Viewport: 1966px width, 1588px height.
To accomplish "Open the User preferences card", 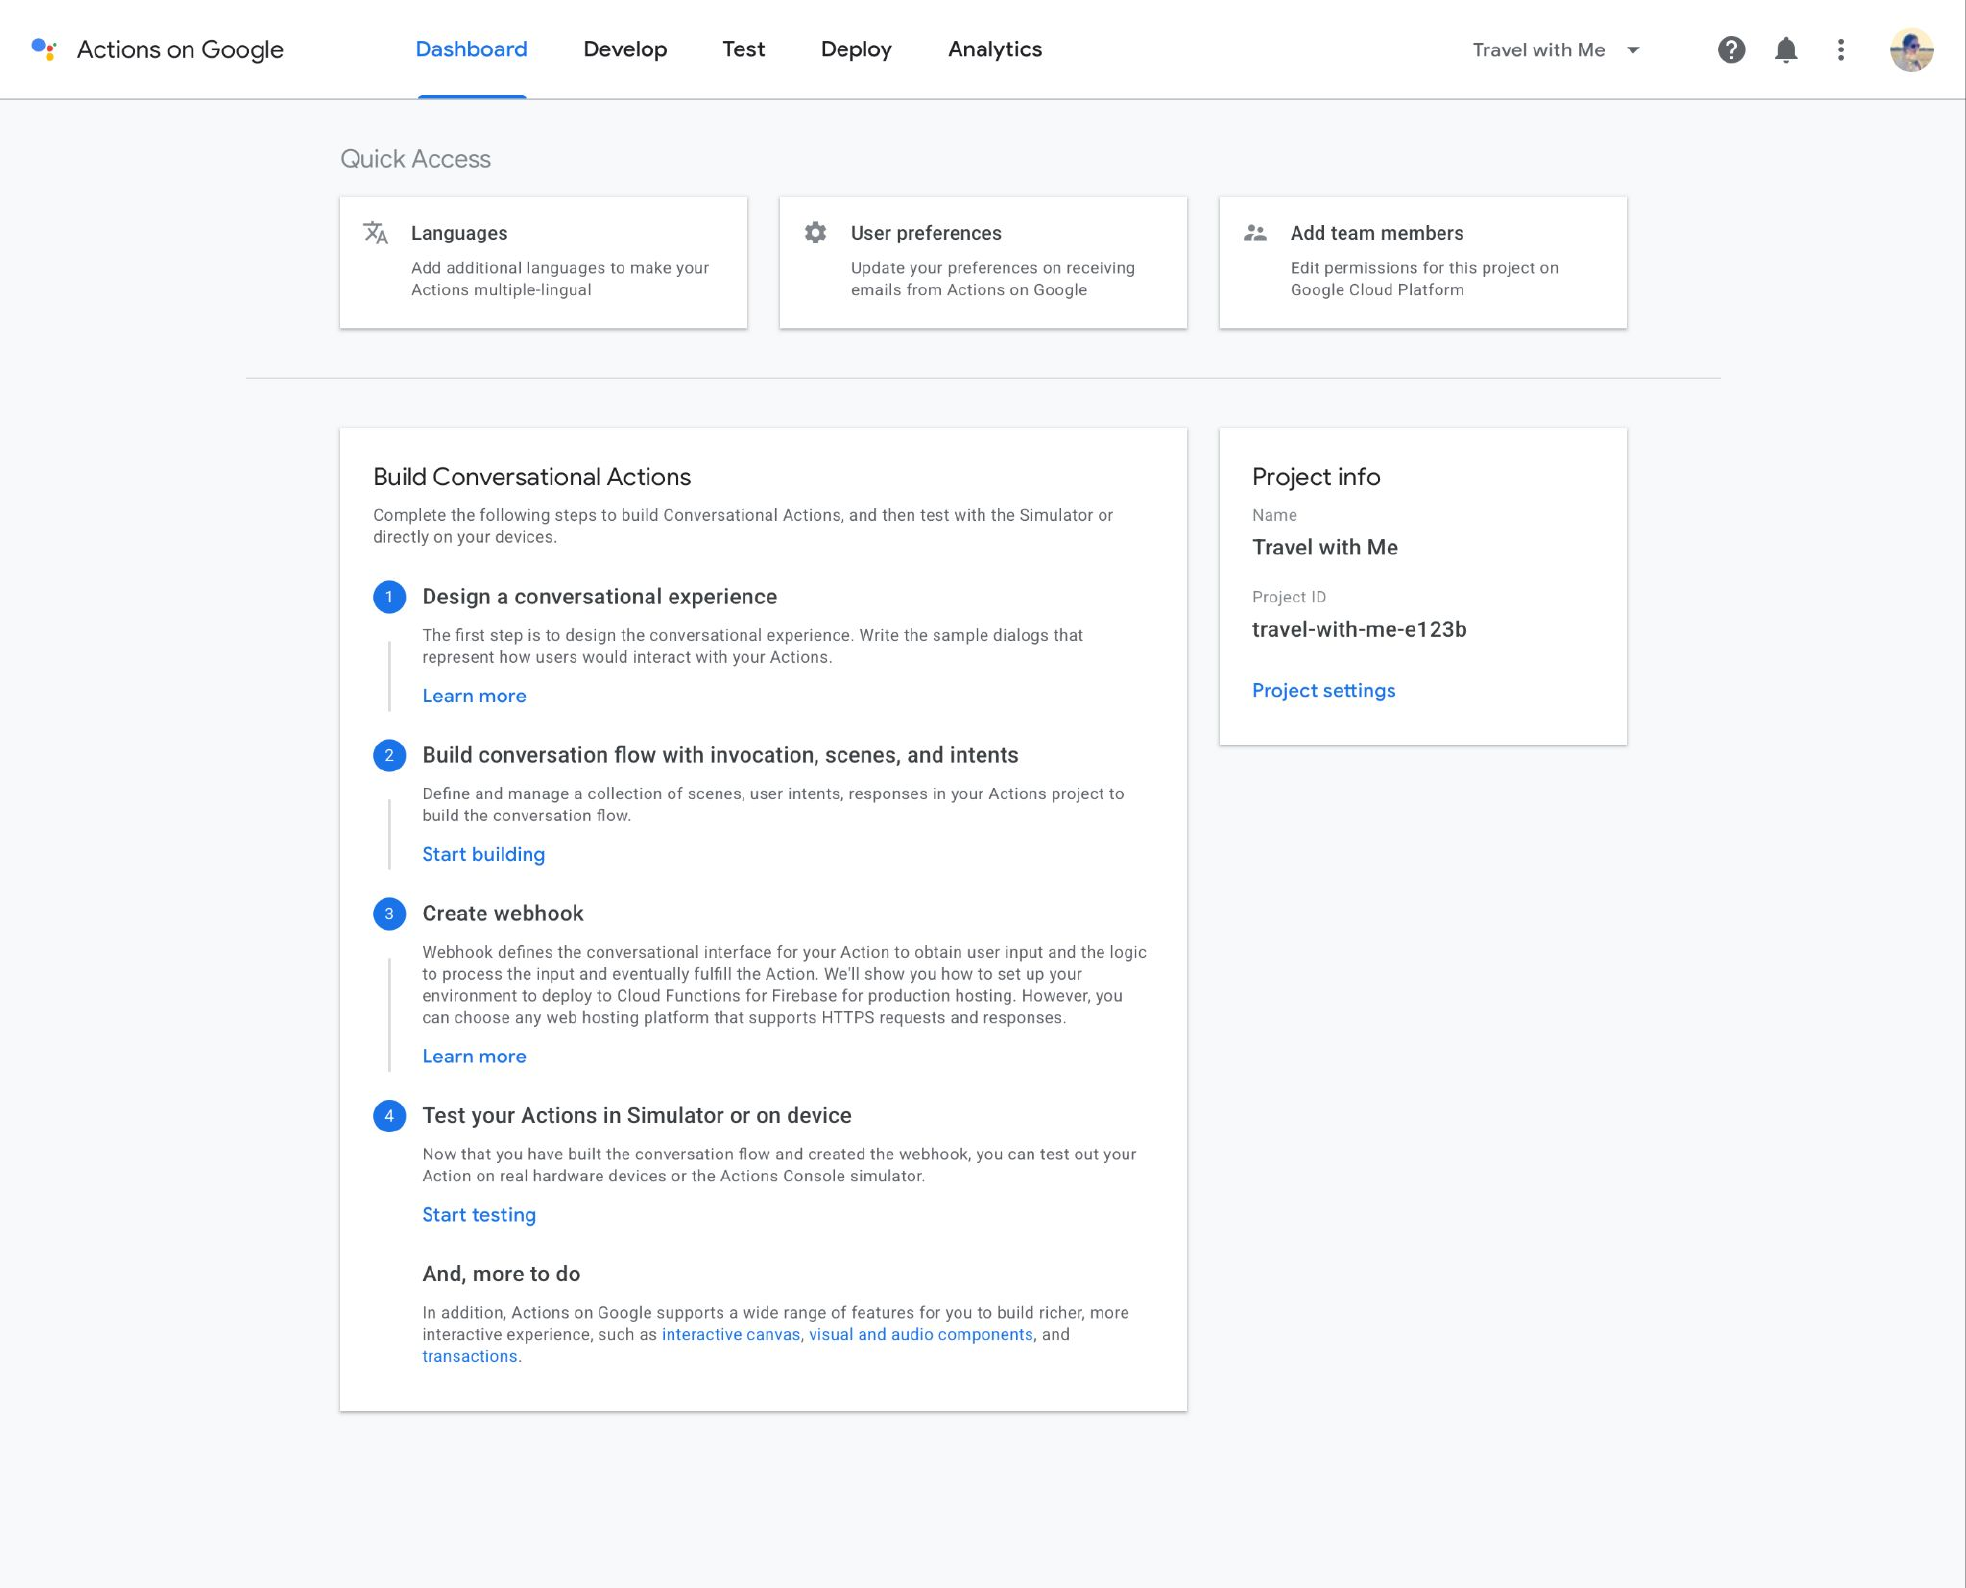I will (x=983, y=262).
